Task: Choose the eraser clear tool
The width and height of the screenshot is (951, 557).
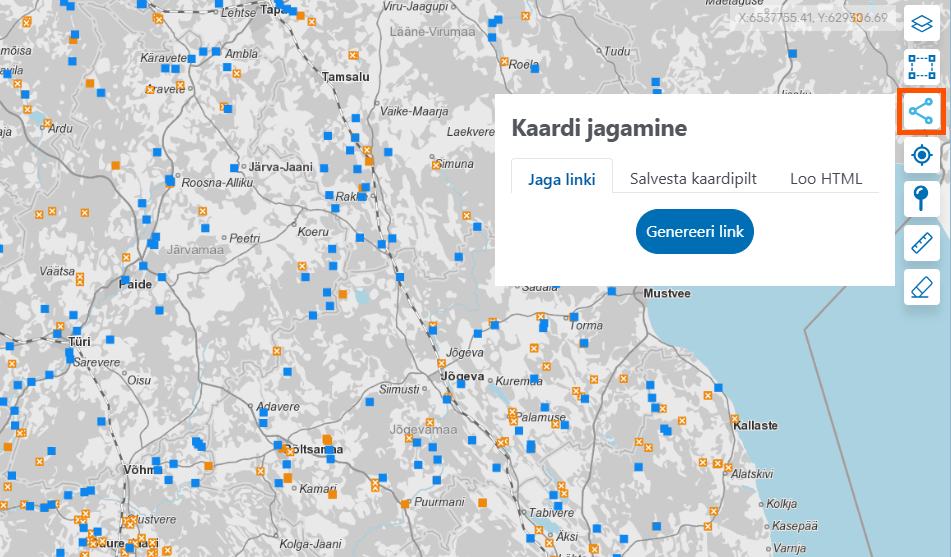Action: [x=921, y=287]
